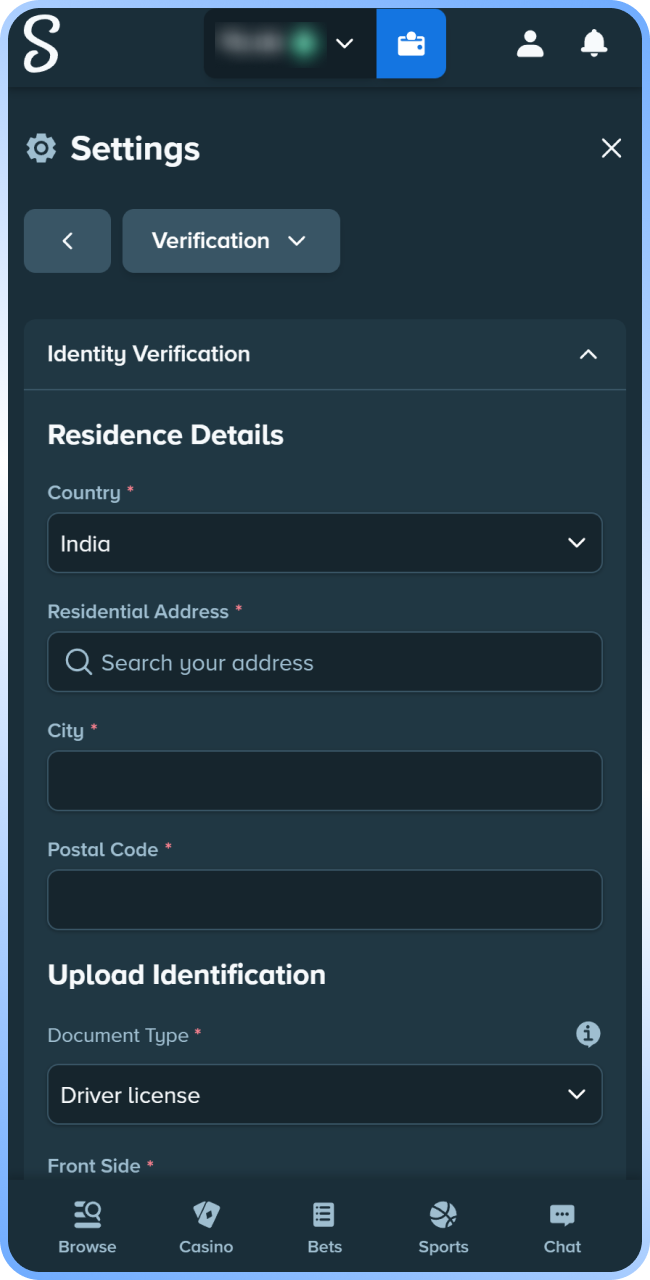The image size is (650, 1280).
Task: Click the Upload Identification heading
Action: 187,975
